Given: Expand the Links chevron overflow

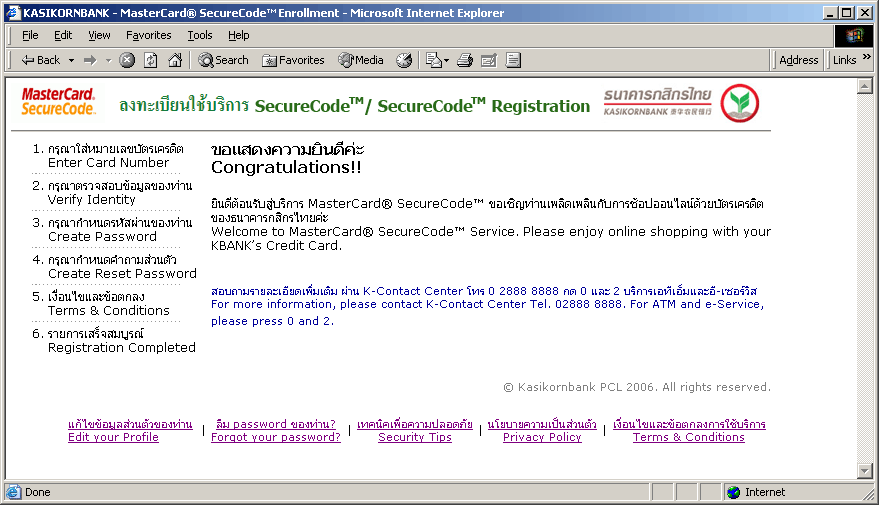Looking at the screenshot, I should click(867, 57).
